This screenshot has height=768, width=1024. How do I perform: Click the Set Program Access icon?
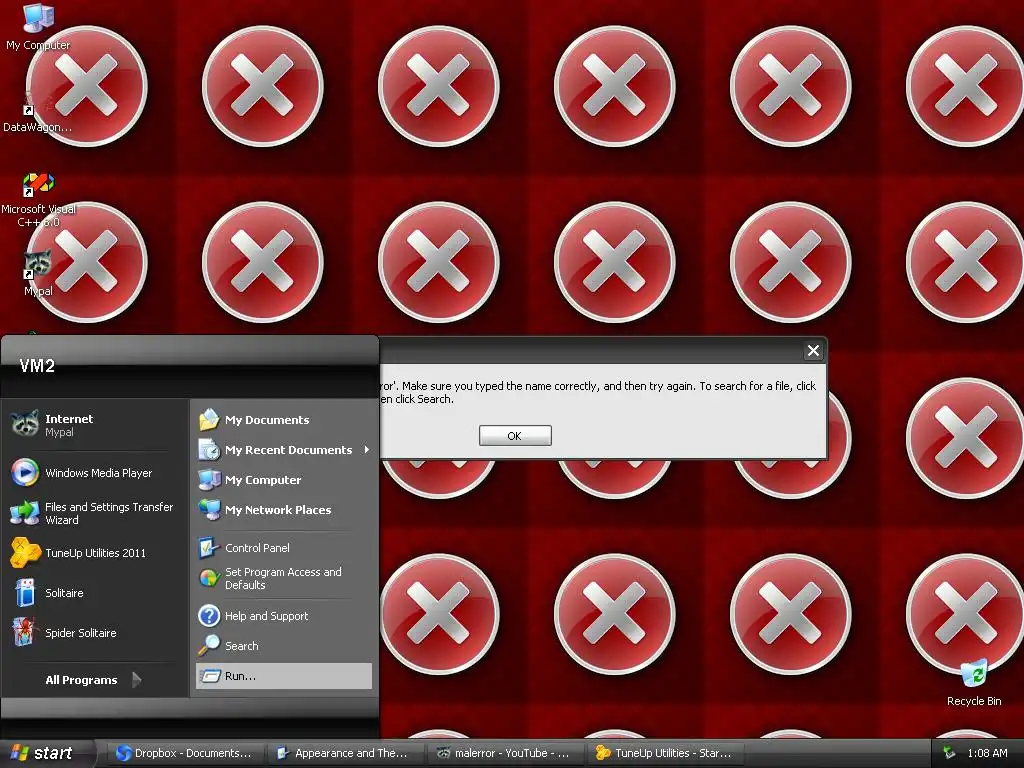point(209,578)
